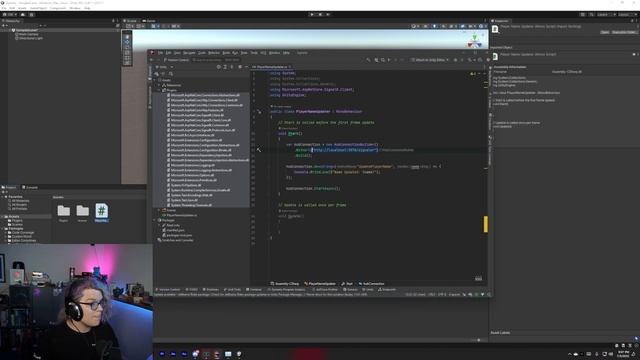Image resolution: width=640 pixels, height=360 pixels.
Task: Switch to the Game tab in Unity
Action: [149, 20]
